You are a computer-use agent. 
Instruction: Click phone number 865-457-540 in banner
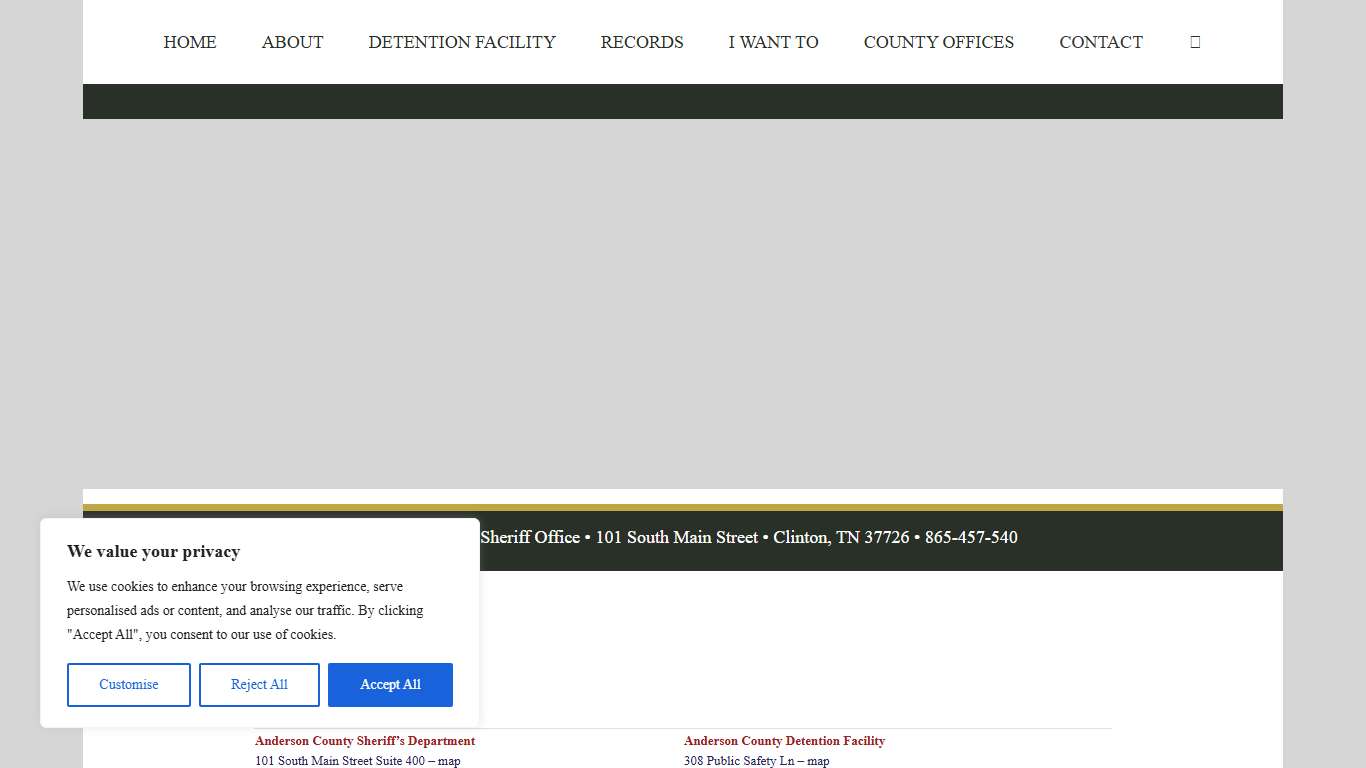tap(971, 537)
